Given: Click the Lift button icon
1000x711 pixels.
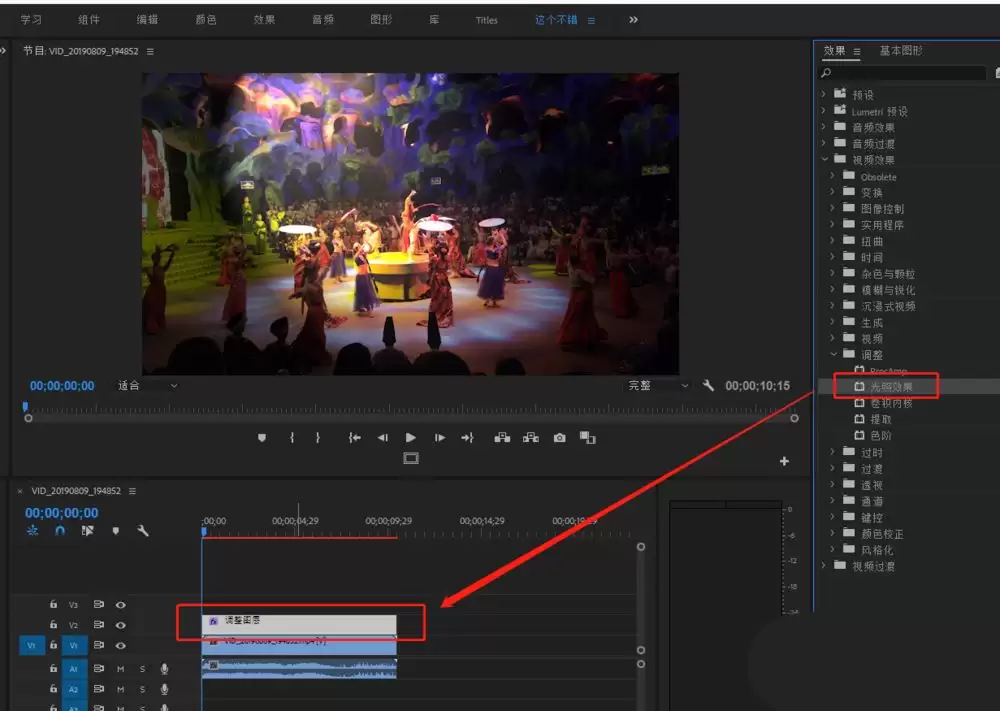Looking at the screenshot, I should (502, 437).
